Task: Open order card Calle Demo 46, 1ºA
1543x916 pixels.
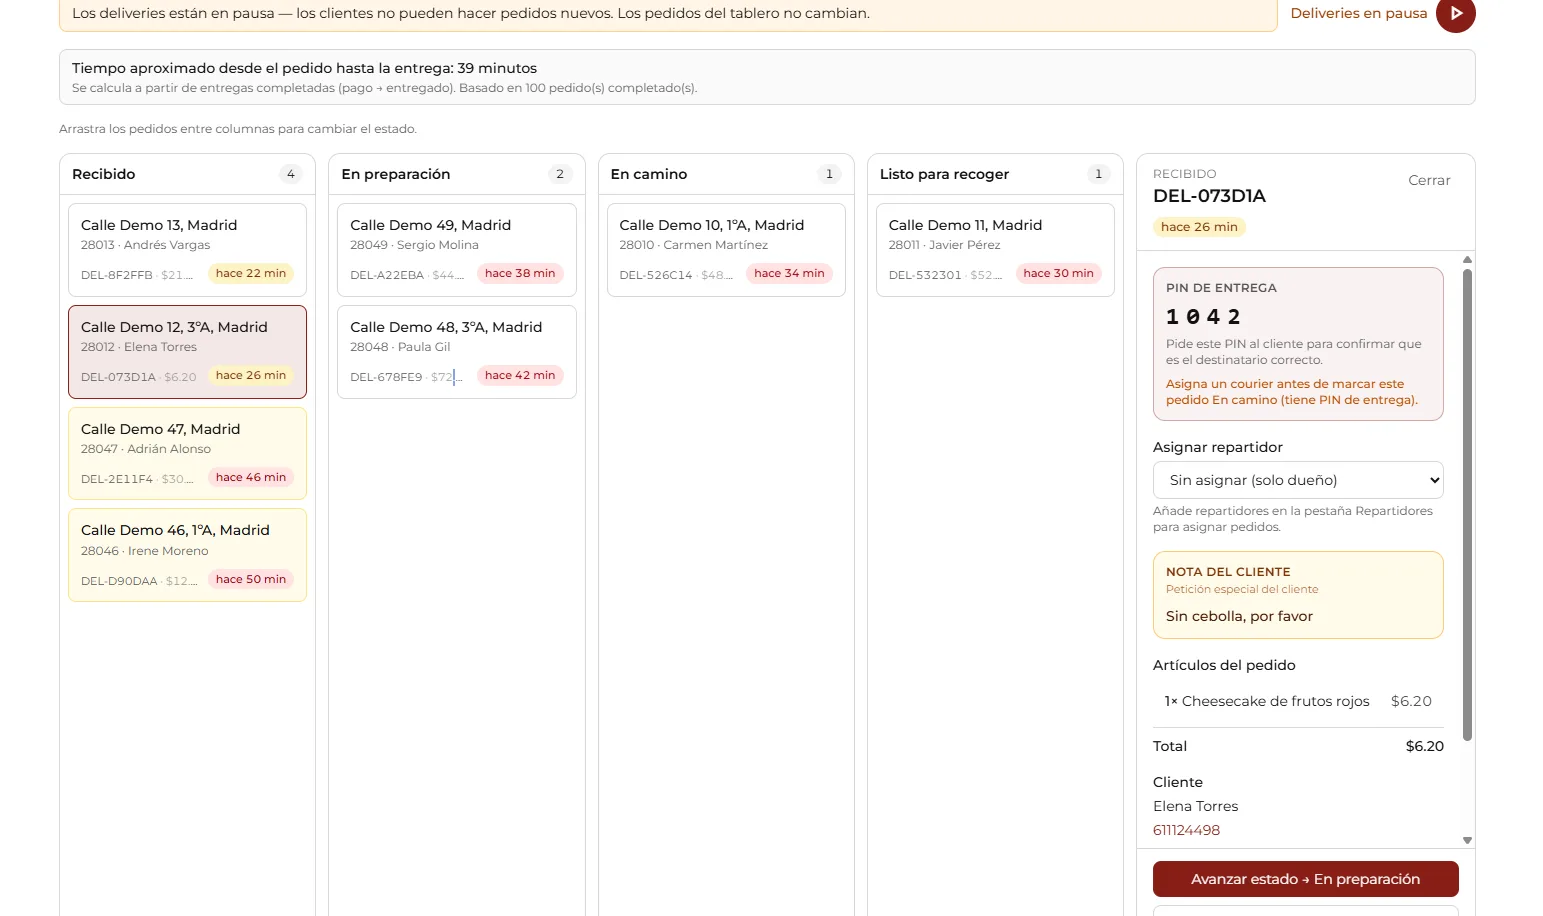Action: (x=187, y=555)
